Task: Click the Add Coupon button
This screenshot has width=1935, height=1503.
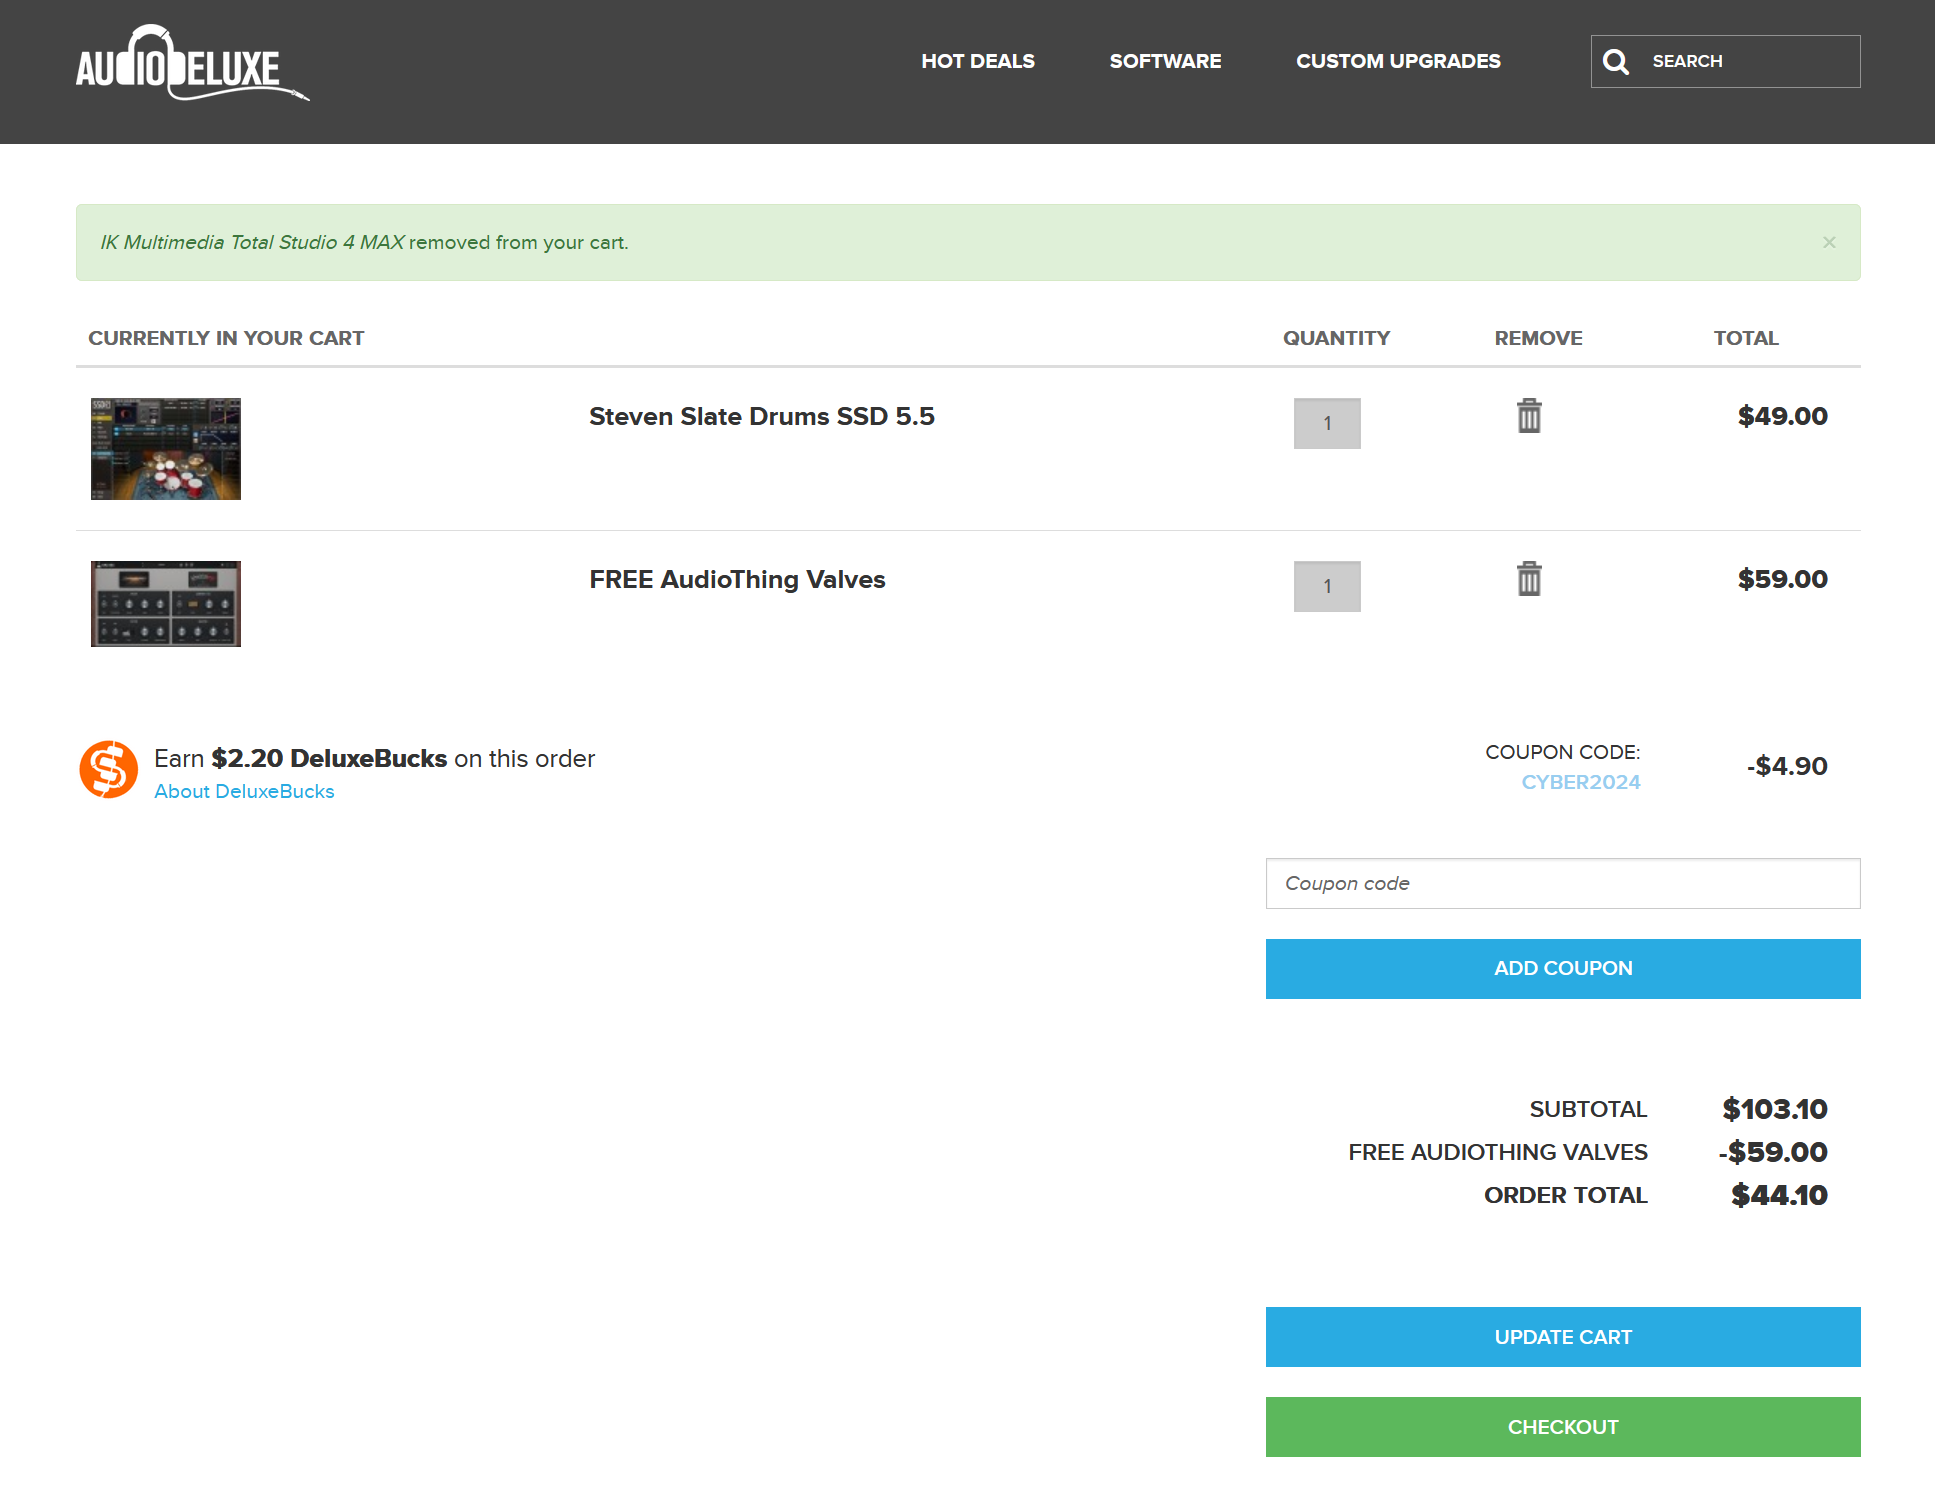Action: point(1563,968)
